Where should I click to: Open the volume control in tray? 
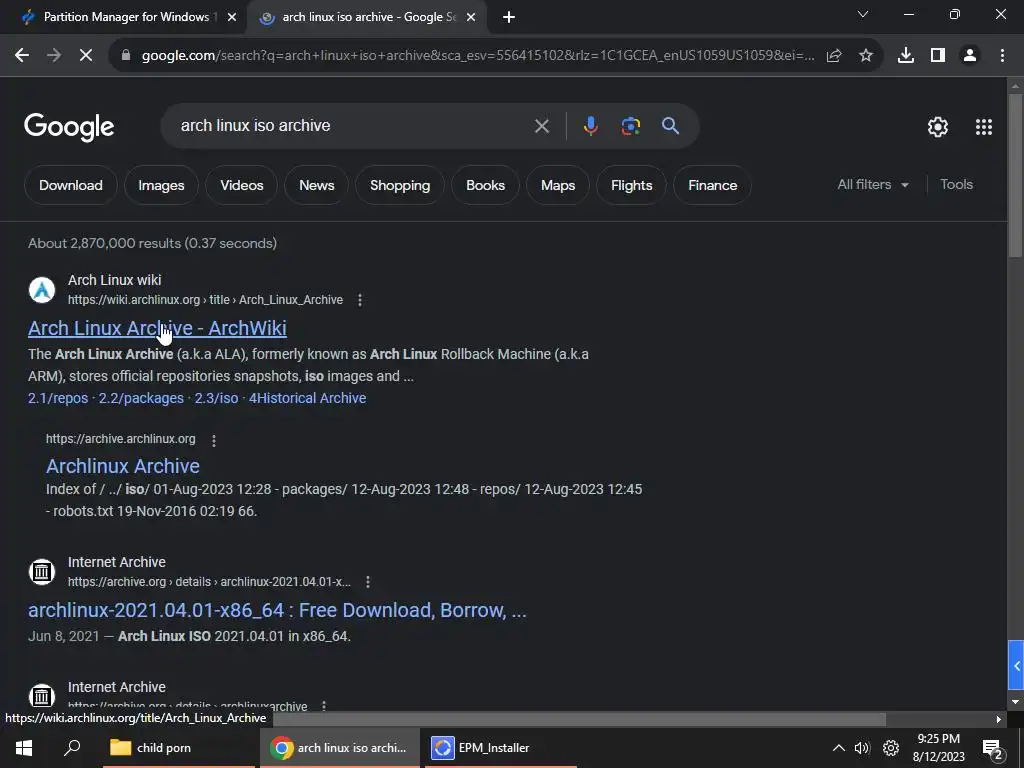(863, 748)
